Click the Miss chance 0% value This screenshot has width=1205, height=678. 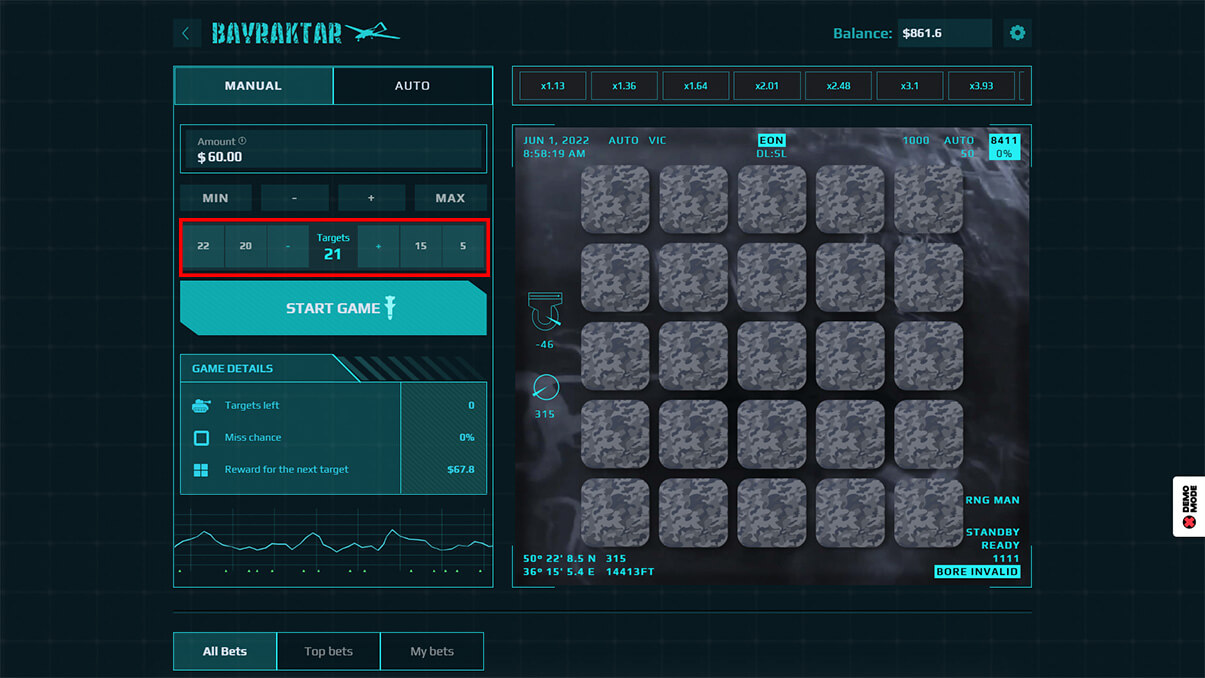pos(467,437)
